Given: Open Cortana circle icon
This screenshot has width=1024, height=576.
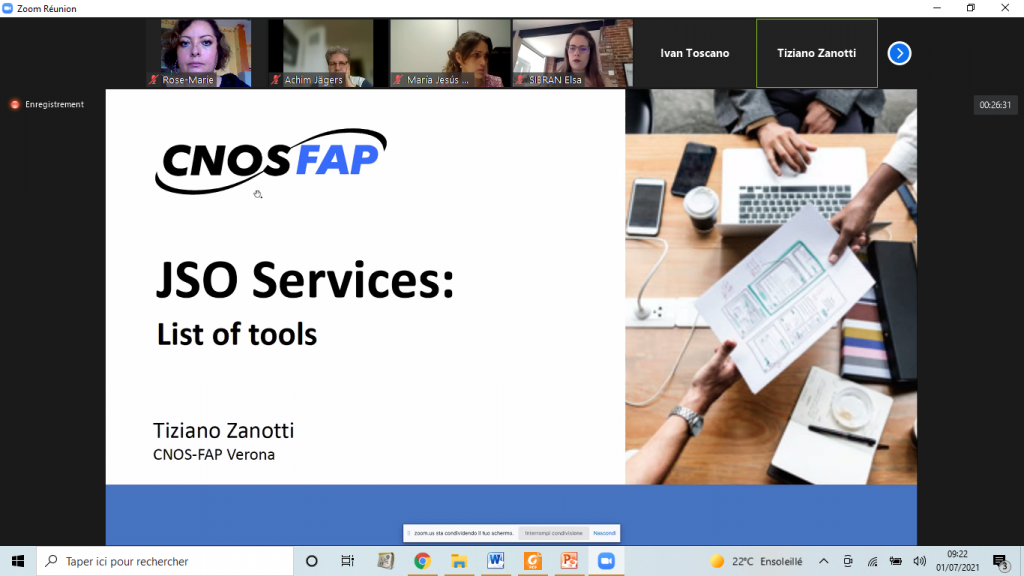Looking at the screenshot, I should tap(312, 561).
